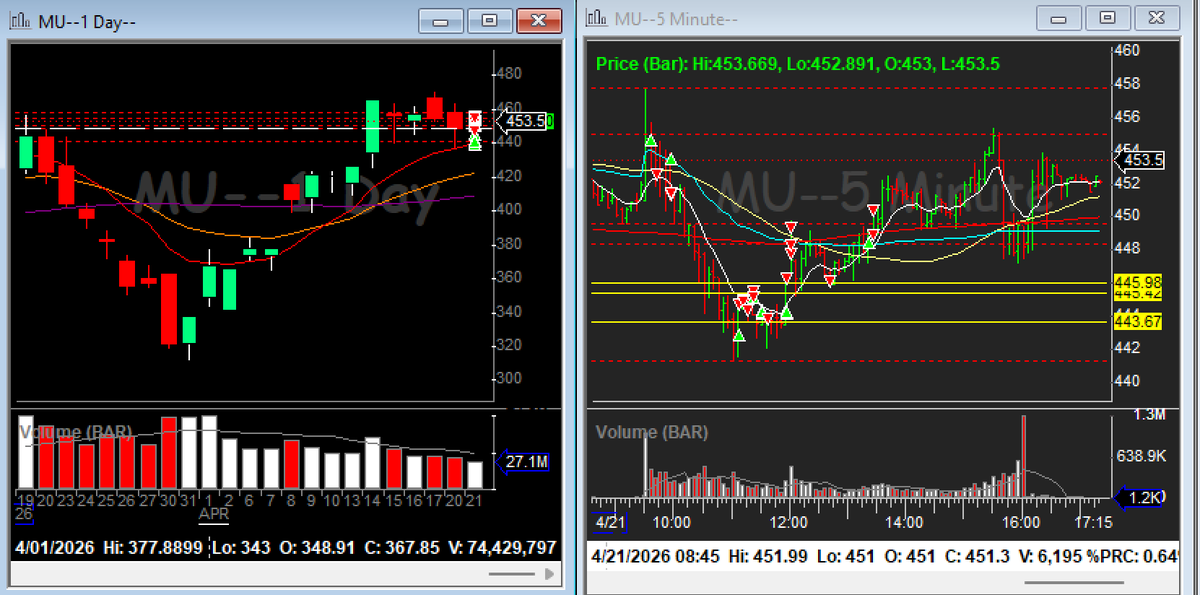Click the 1.3M volume axis label
Screen dimensions: 1200x595
pyautogui.click(x=1151, y=414)
